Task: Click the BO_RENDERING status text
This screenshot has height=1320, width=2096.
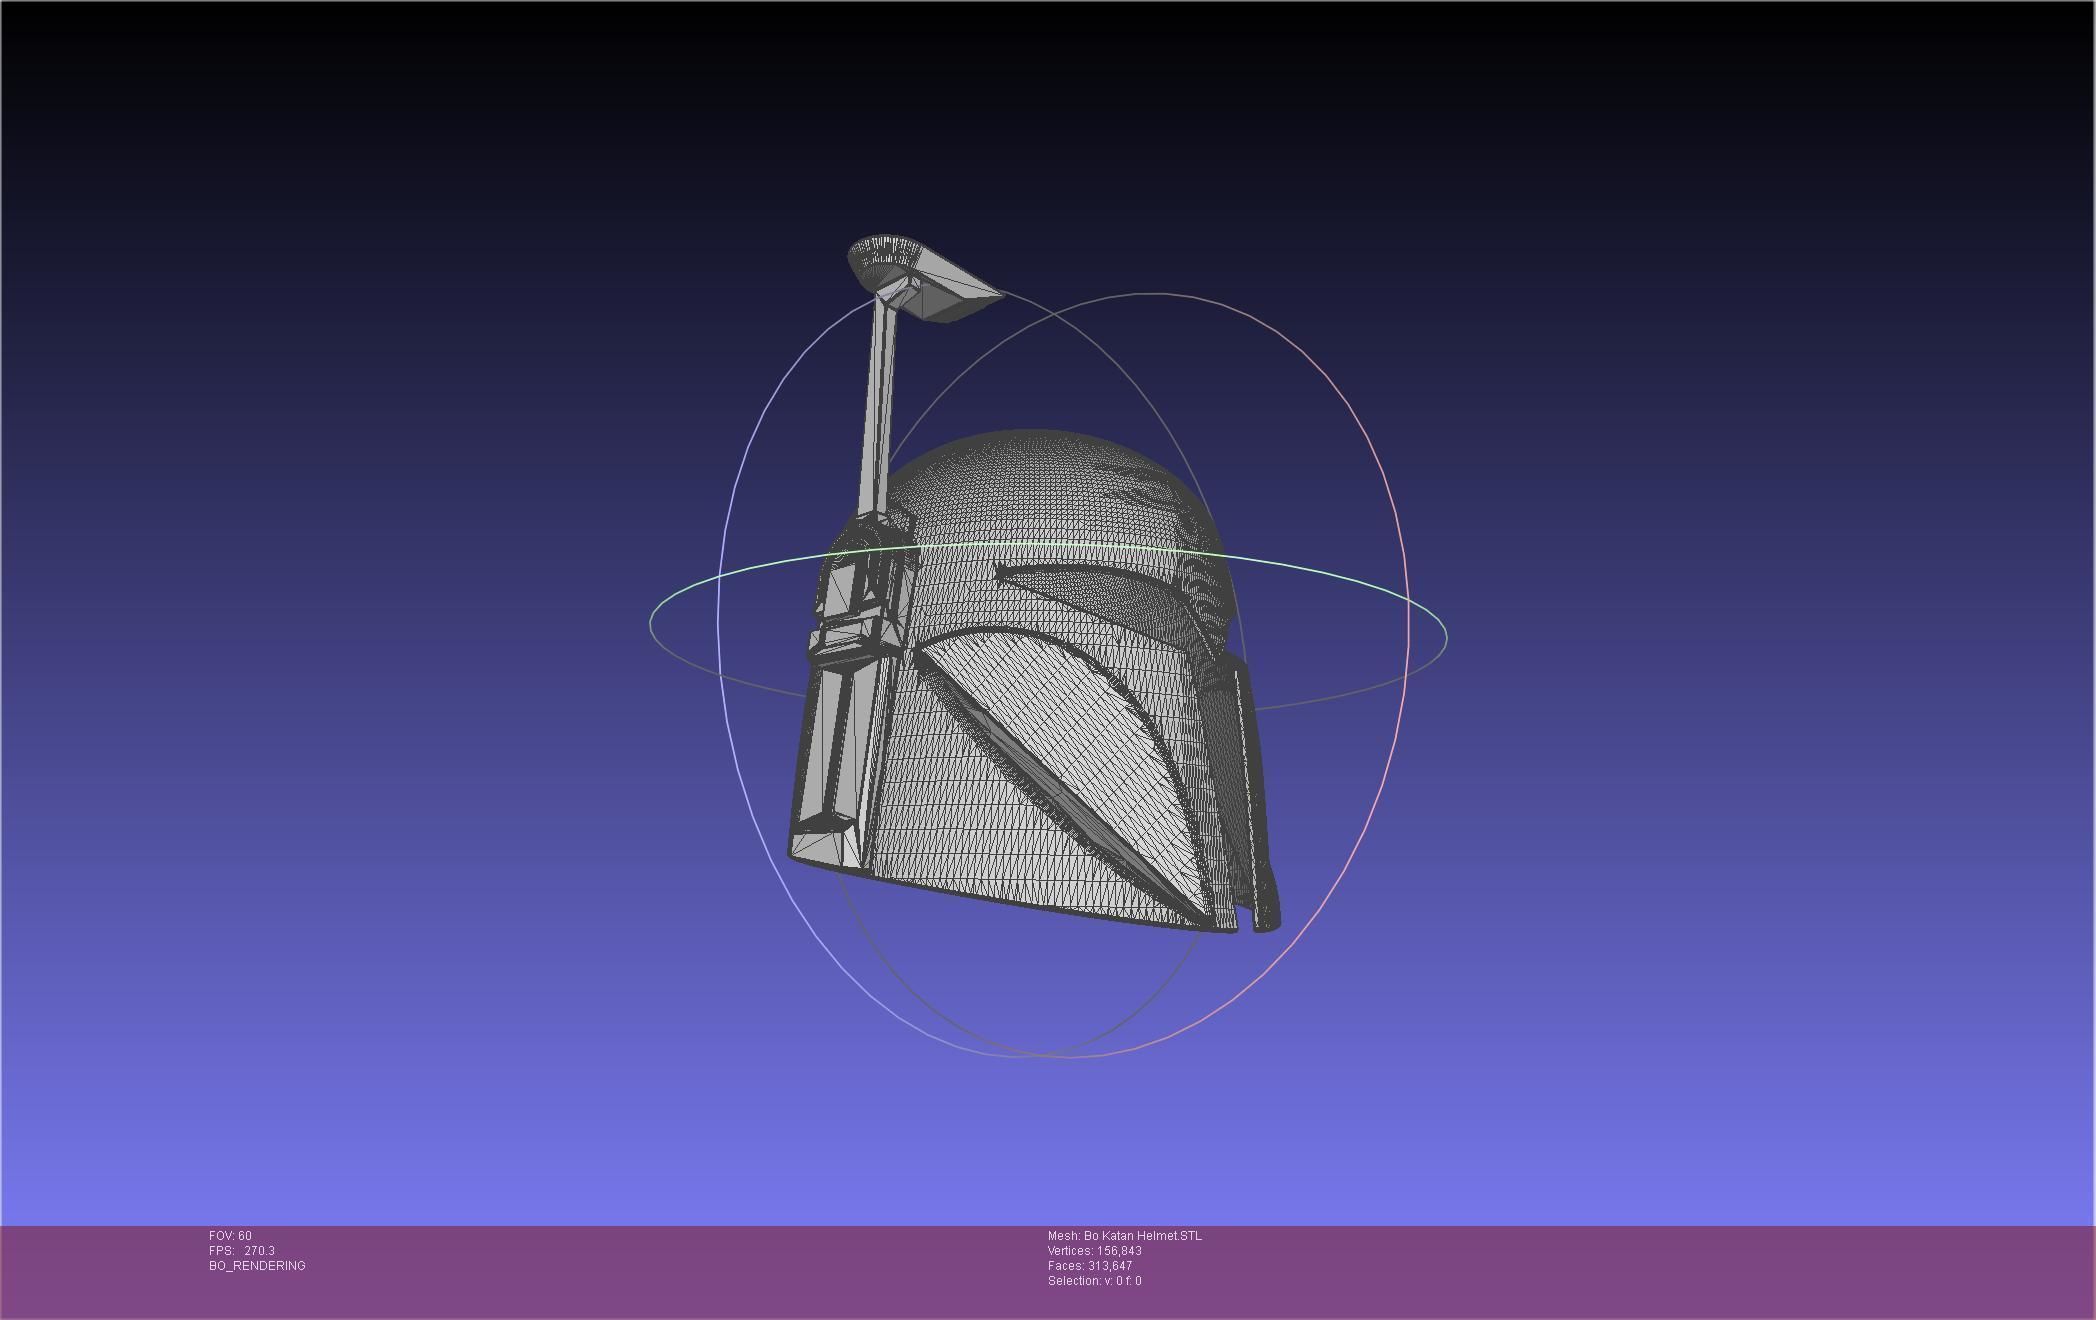Action: pos(257,1266)
